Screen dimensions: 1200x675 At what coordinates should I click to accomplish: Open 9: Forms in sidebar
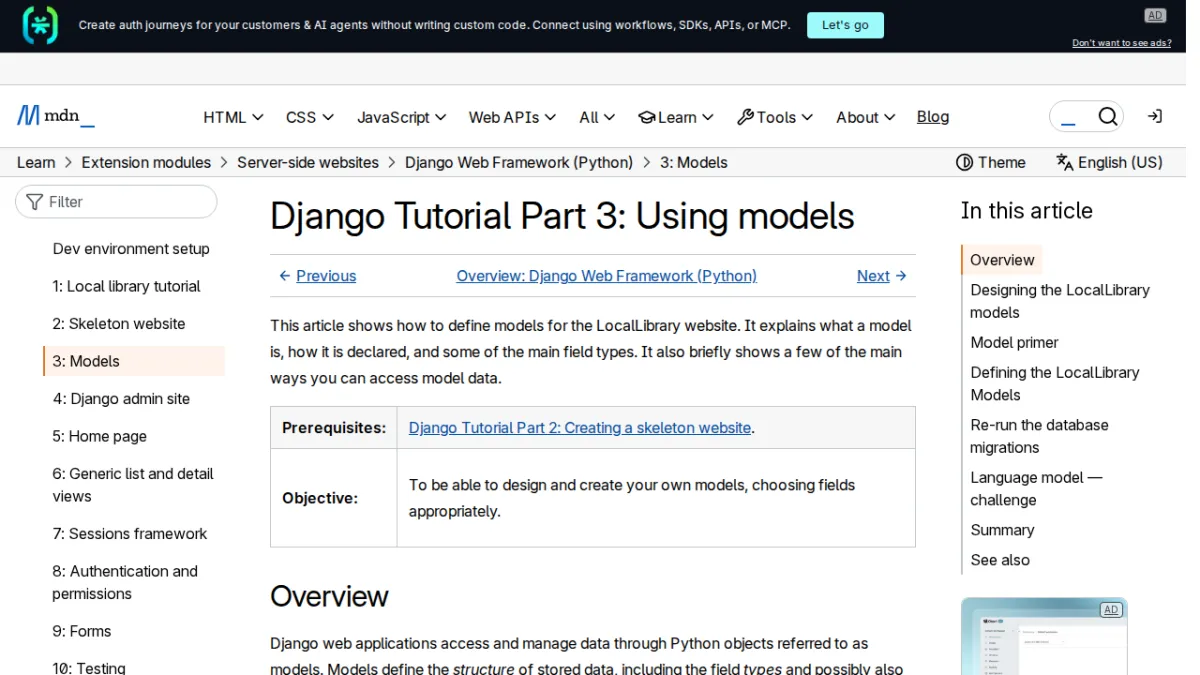[82, 631]
